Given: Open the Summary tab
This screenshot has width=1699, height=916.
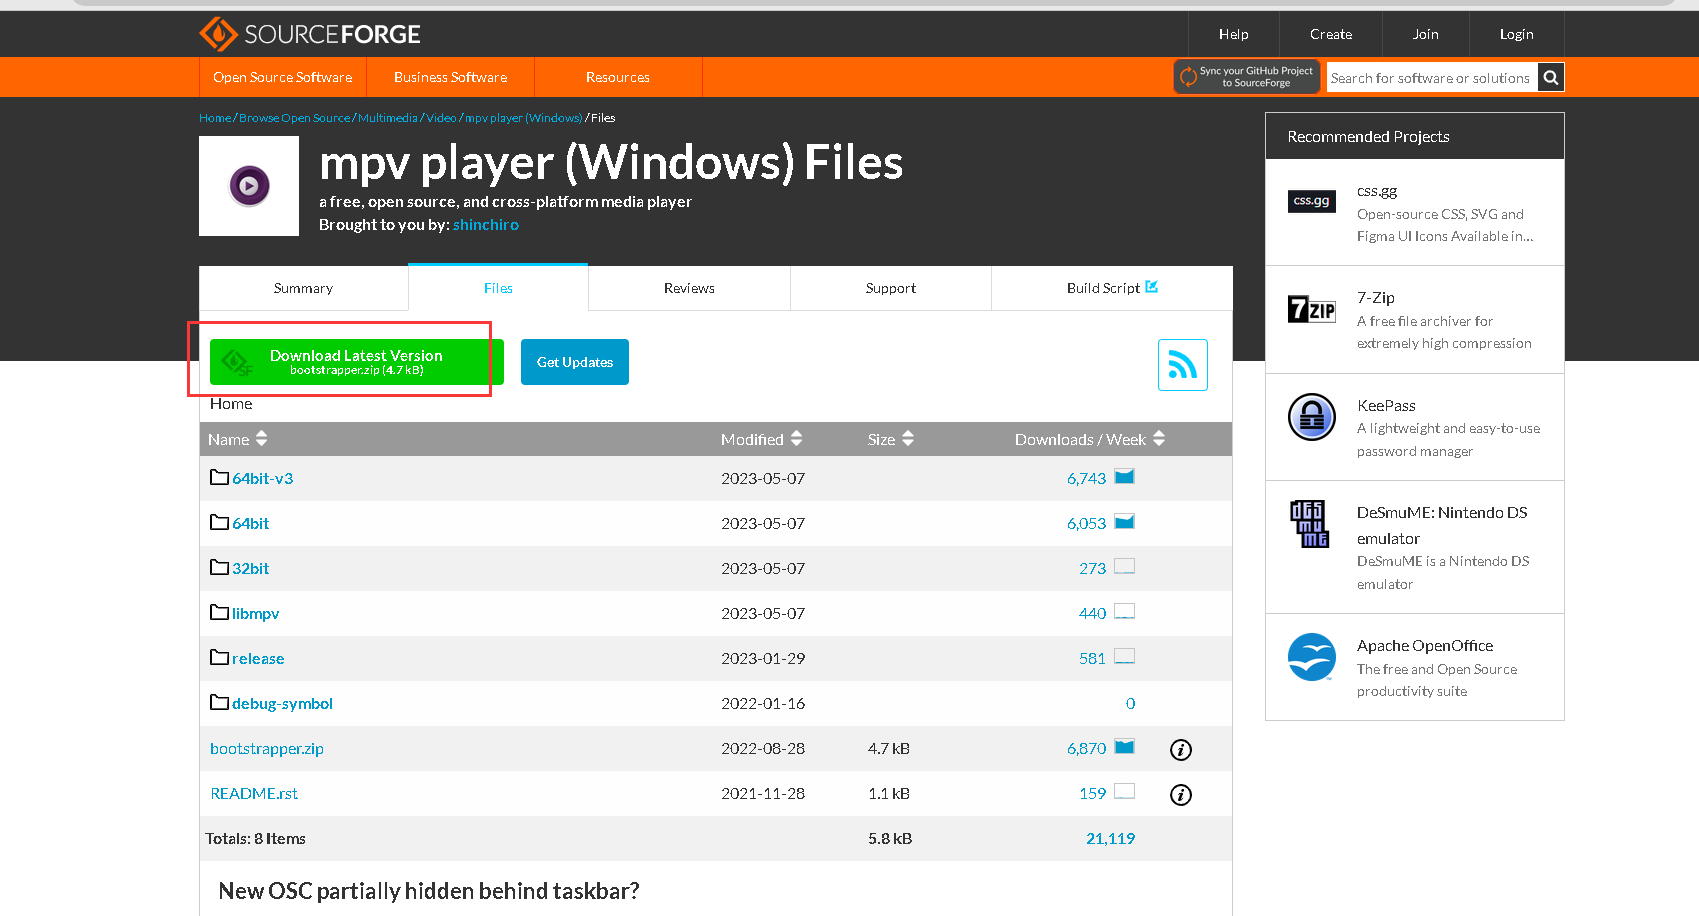Looking at the screenshot, I should [302, 288].
